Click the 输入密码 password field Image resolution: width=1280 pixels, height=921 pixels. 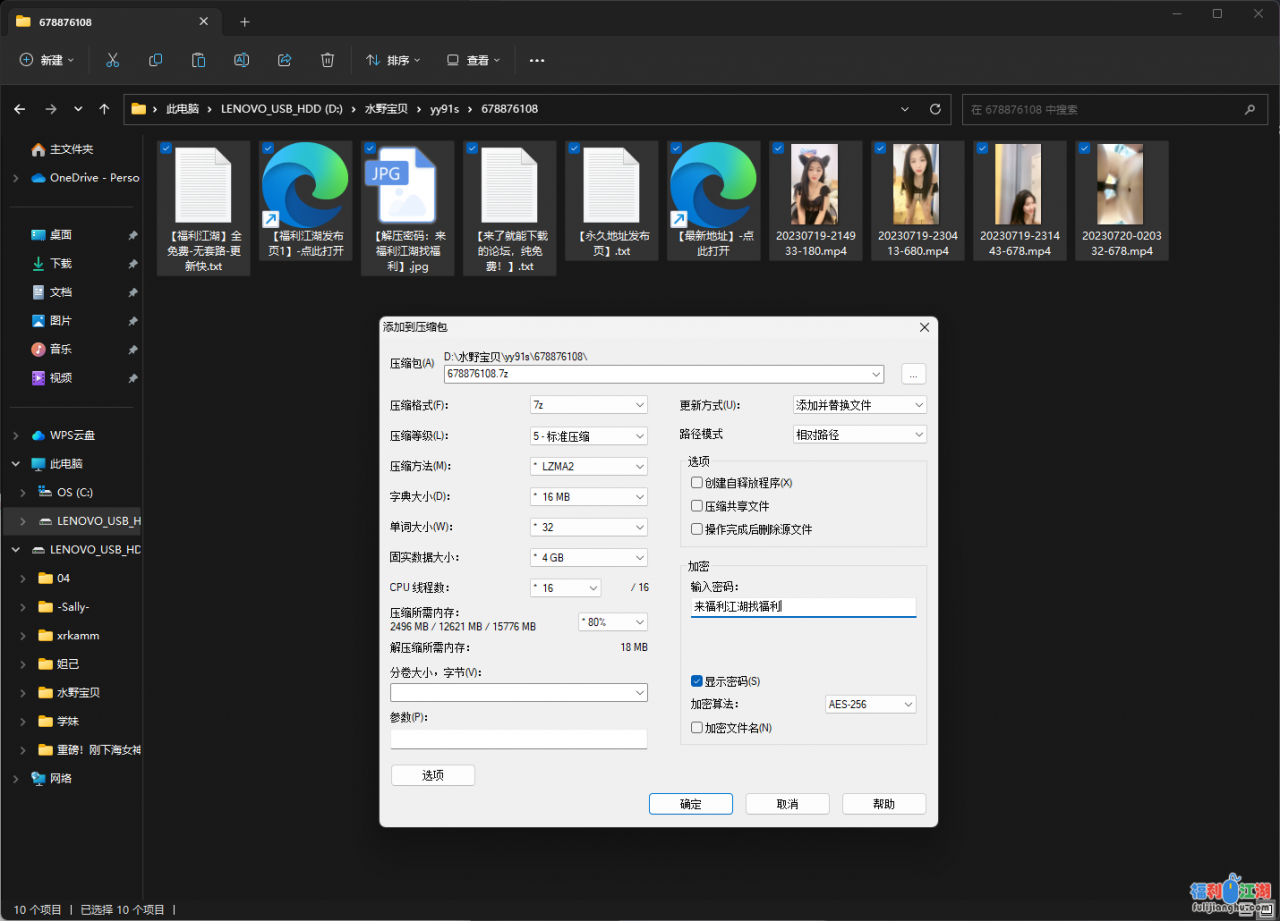803,607
